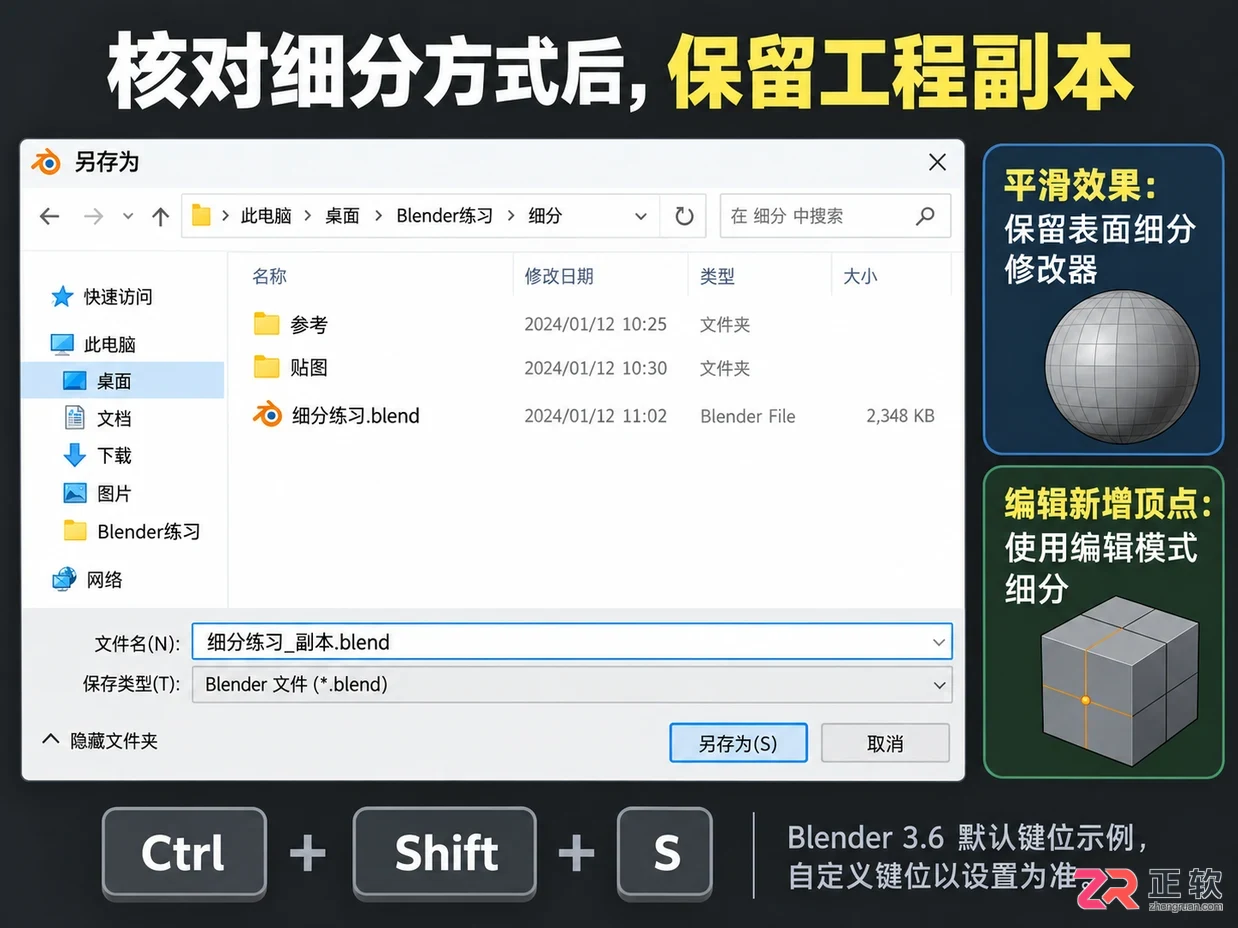Sort files by 类型 column
This screenshot has width=1238, height=928.
pyautogui.click(x=717, y=276)
